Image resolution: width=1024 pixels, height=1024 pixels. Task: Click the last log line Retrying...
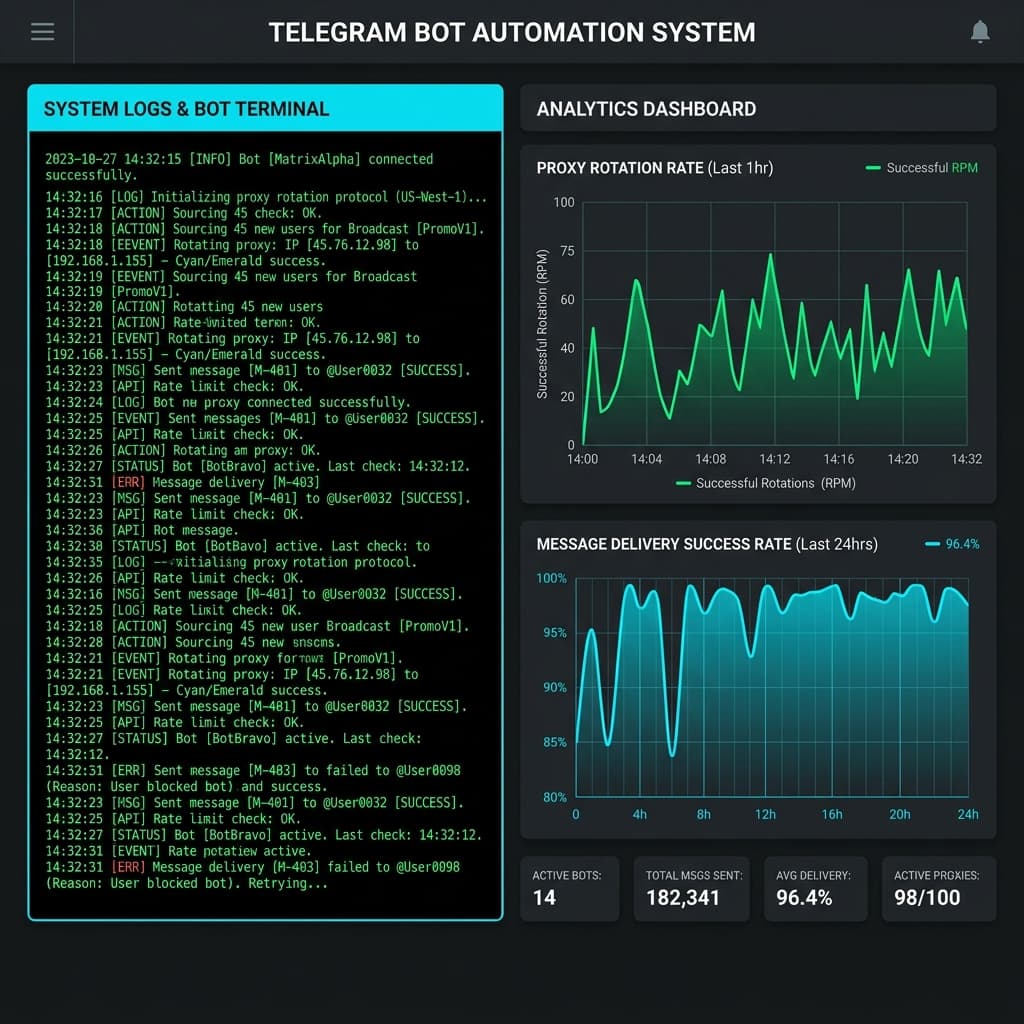[x=252, y=875]
